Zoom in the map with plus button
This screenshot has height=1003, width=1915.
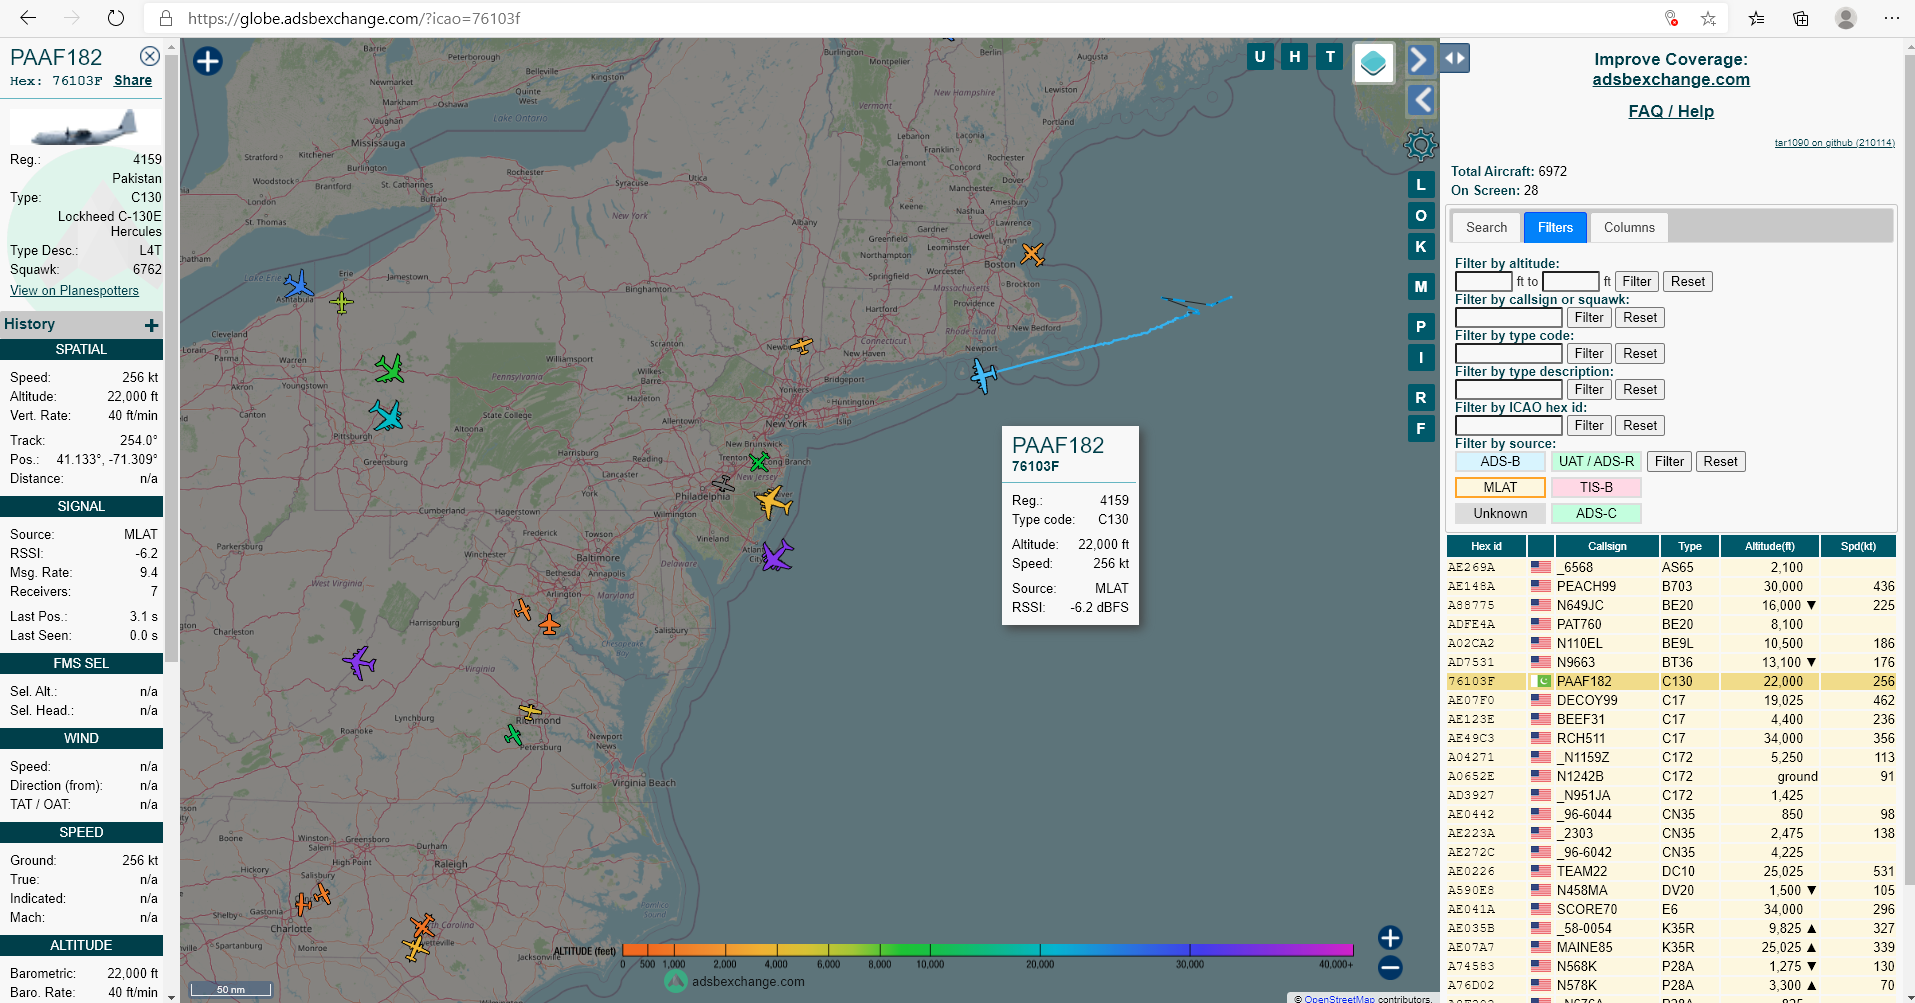coord(1390,937)
